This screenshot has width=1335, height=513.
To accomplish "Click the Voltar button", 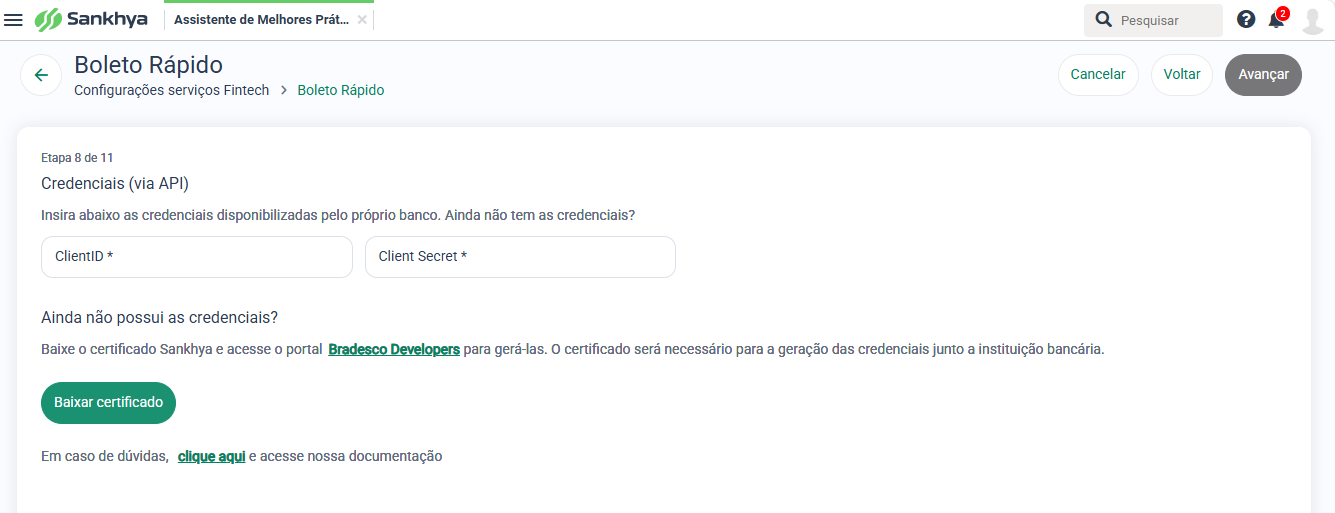I will [1182, 75].
